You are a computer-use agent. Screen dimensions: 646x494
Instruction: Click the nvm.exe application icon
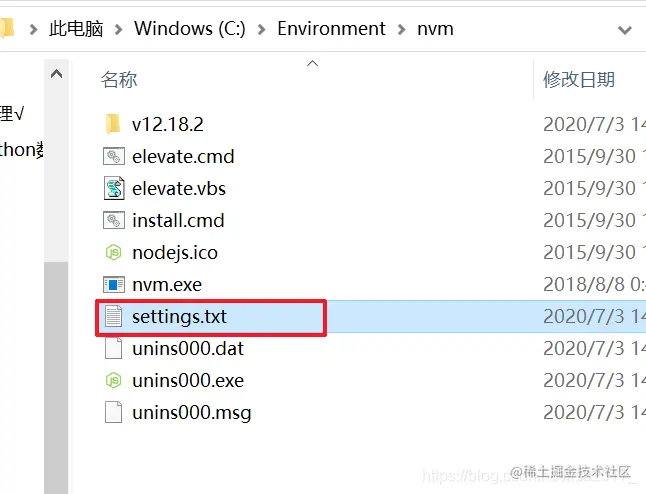click(x=113, y=284)
